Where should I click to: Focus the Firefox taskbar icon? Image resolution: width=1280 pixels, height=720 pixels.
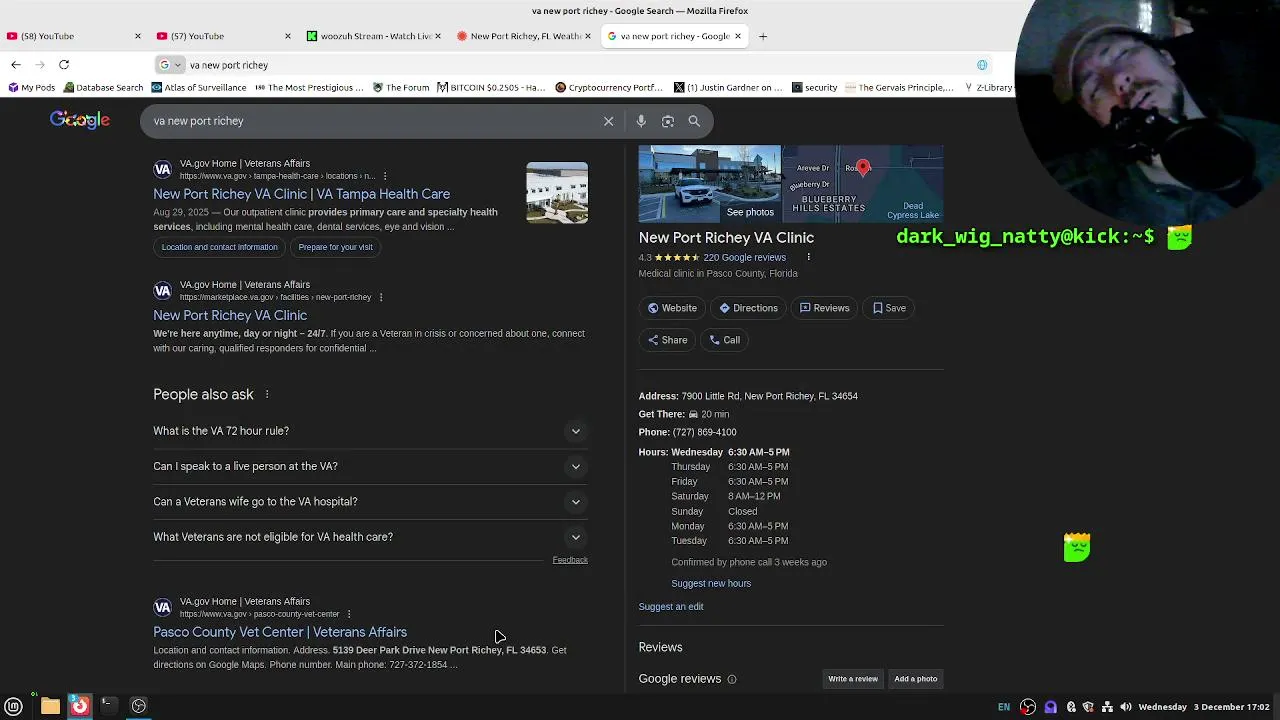click(x=79, y=706)
